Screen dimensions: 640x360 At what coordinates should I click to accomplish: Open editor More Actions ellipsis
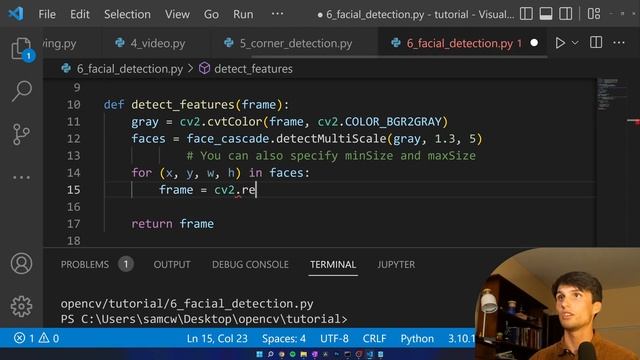coord(619,42)
